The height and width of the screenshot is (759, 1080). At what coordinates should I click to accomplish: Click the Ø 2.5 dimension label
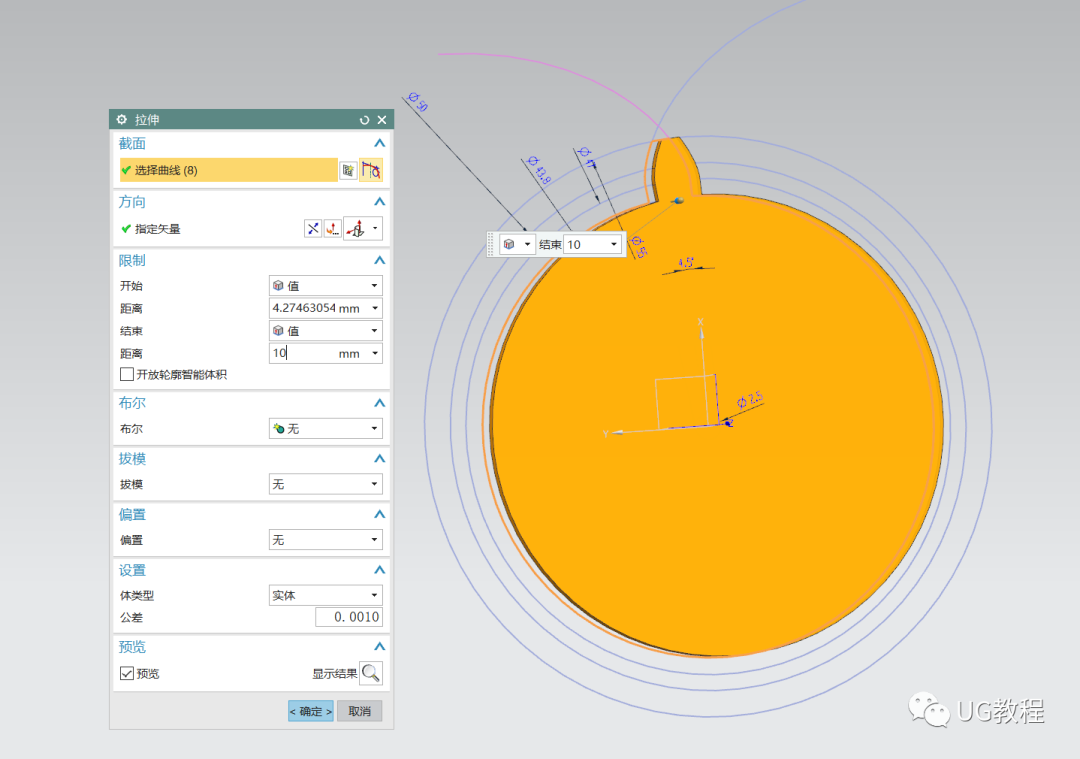click(x=750, y=399)
